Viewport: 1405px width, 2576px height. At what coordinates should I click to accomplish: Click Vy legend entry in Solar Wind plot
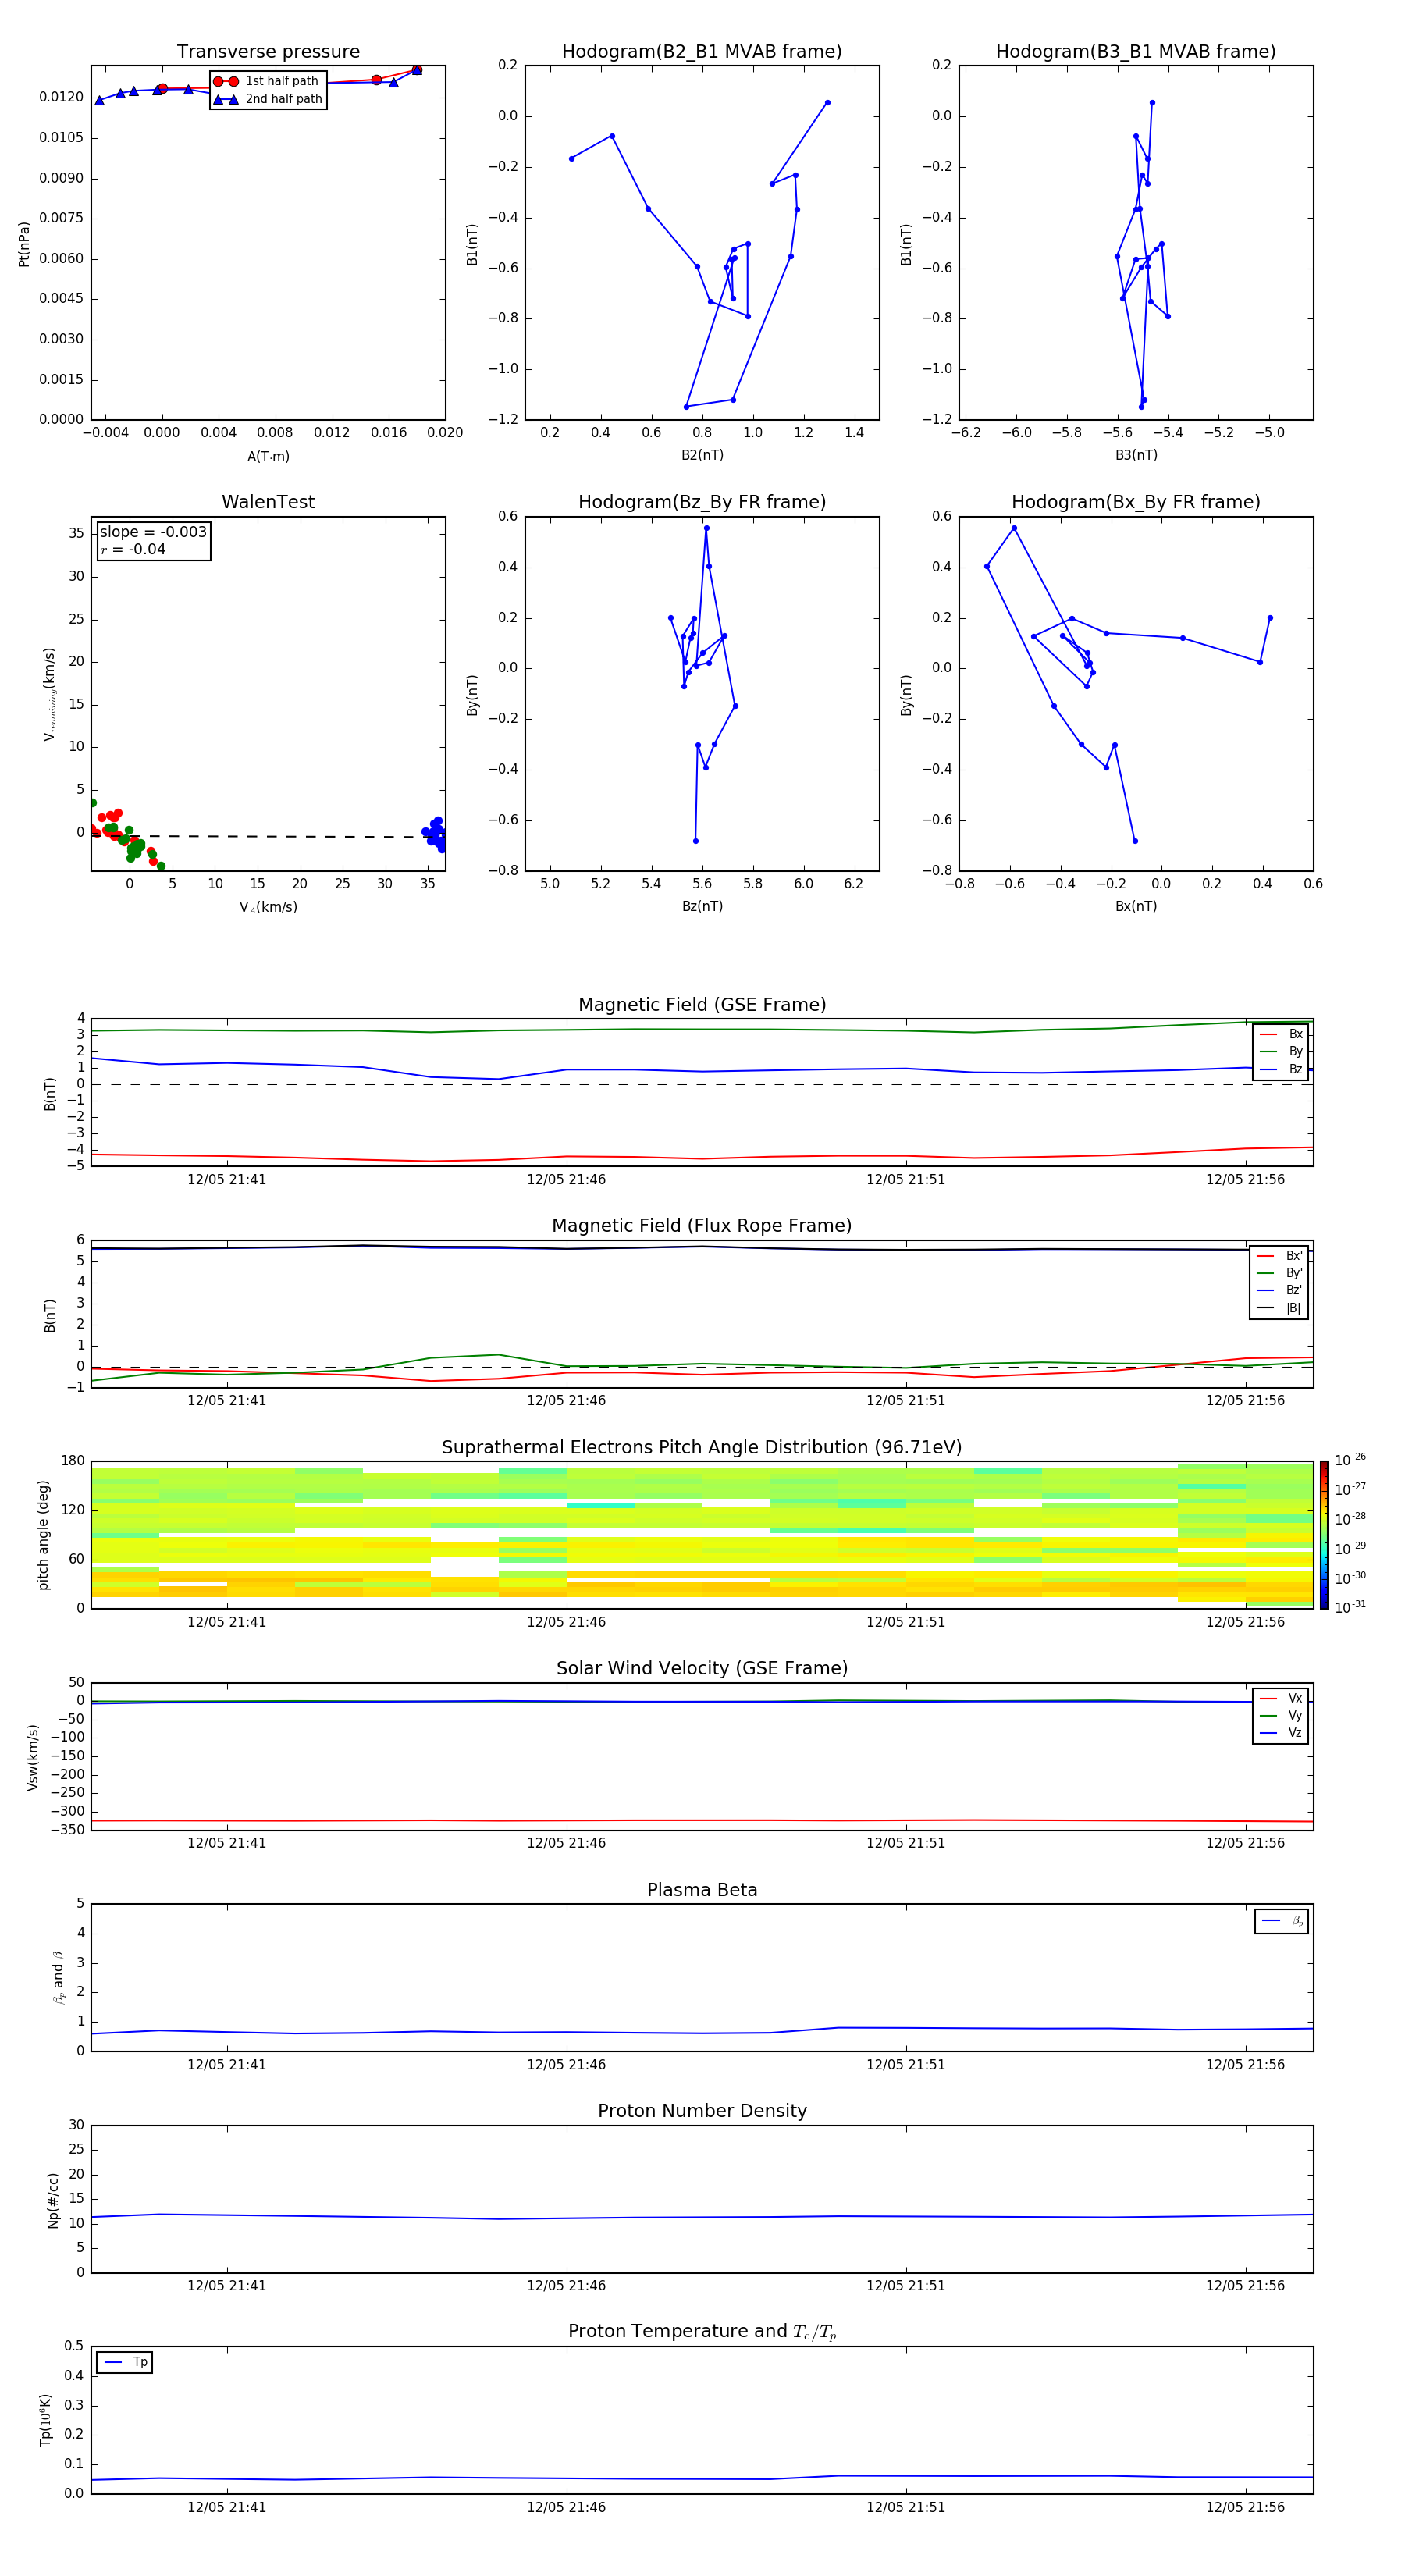(x=1281, y=1715)
